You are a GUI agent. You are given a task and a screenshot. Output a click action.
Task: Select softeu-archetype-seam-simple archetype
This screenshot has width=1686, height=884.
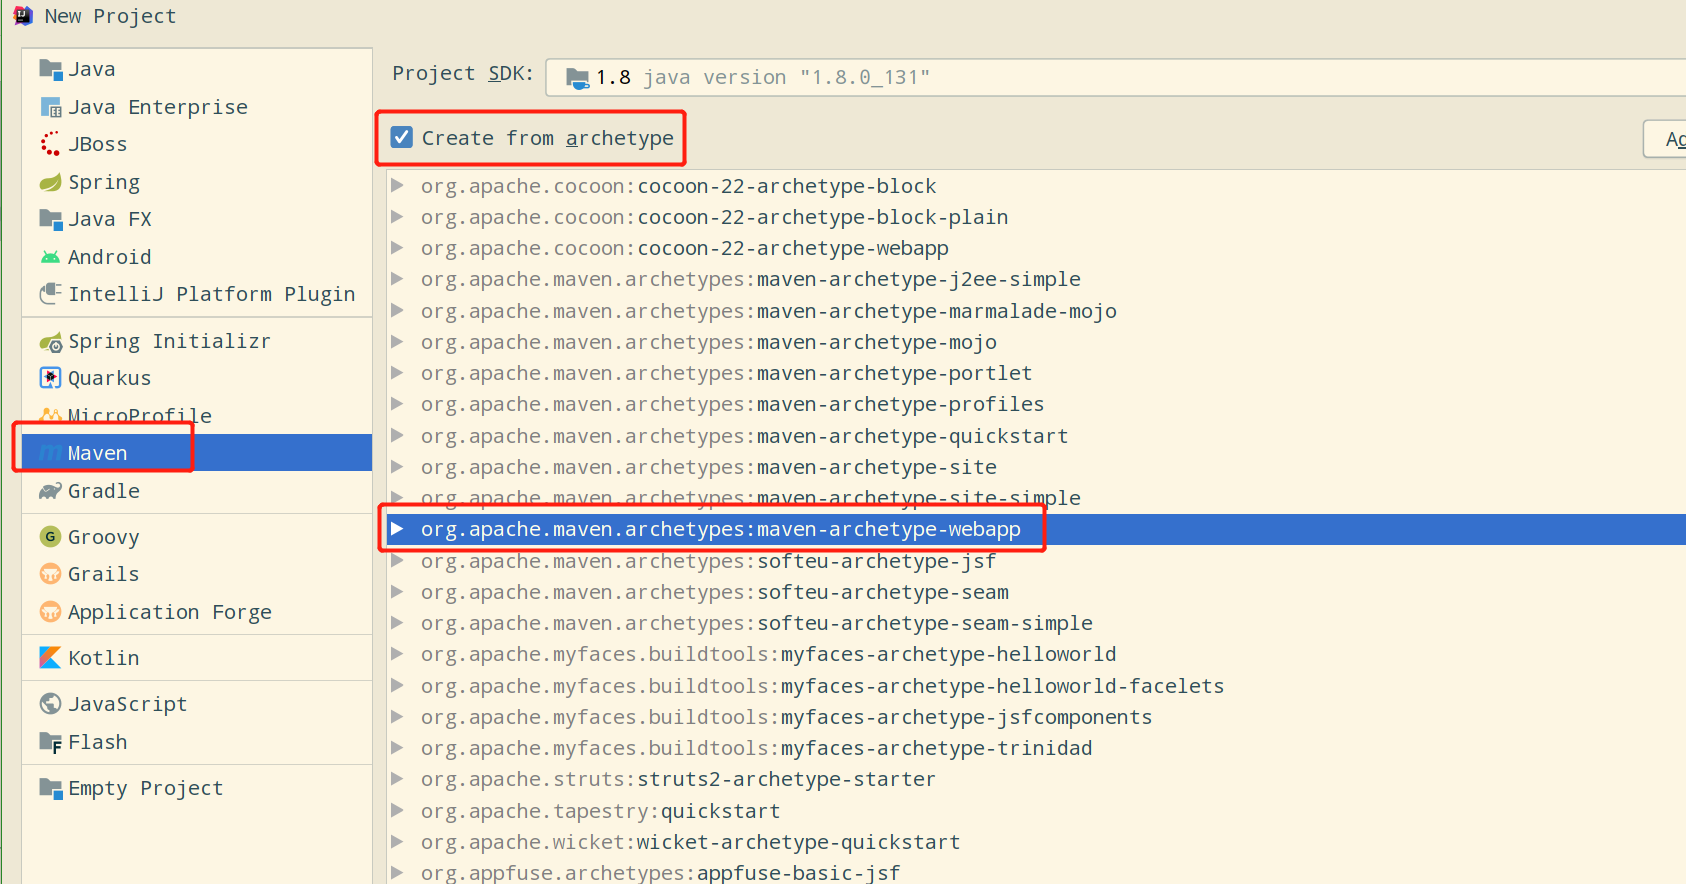1036,623
